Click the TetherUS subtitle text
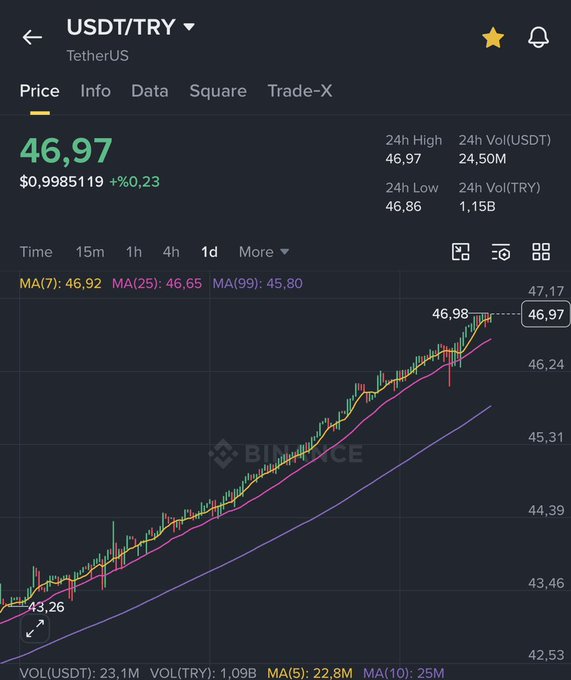 tap(98, 56)
